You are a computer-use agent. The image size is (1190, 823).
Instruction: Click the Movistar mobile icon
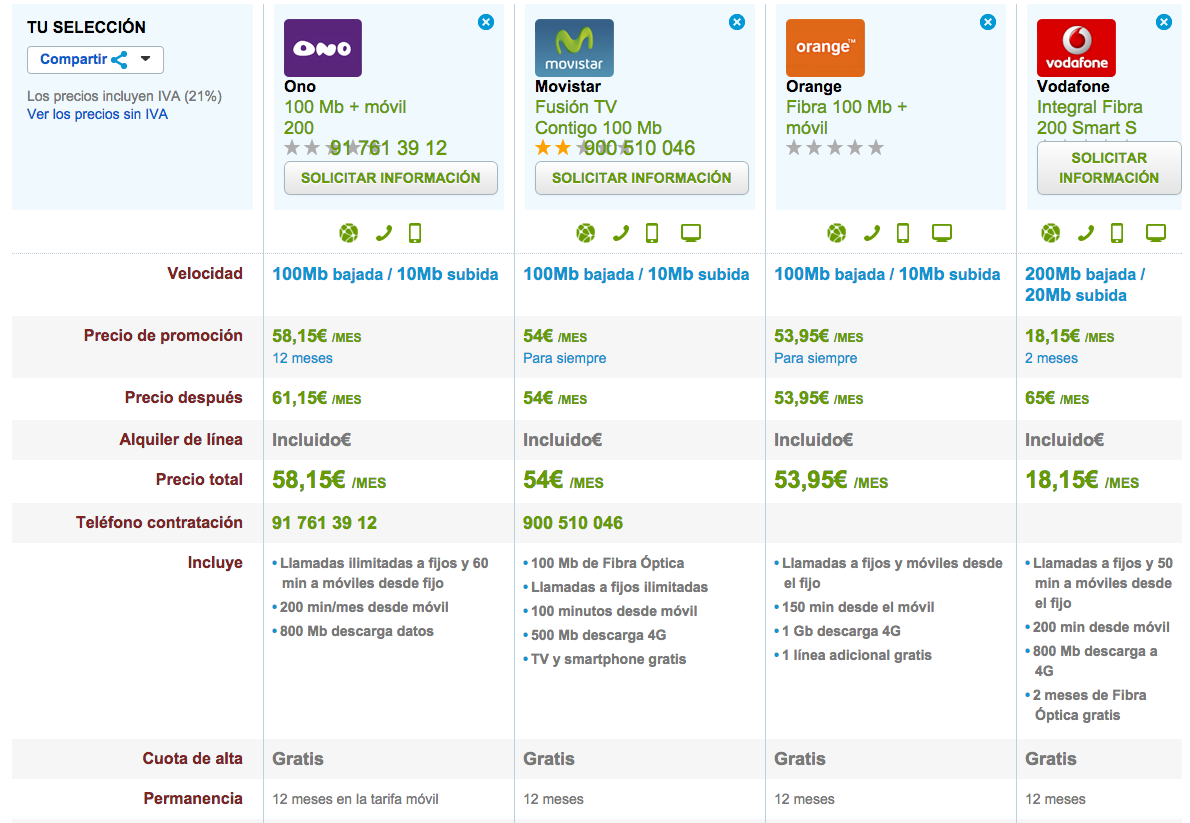(x=652, y=233)
